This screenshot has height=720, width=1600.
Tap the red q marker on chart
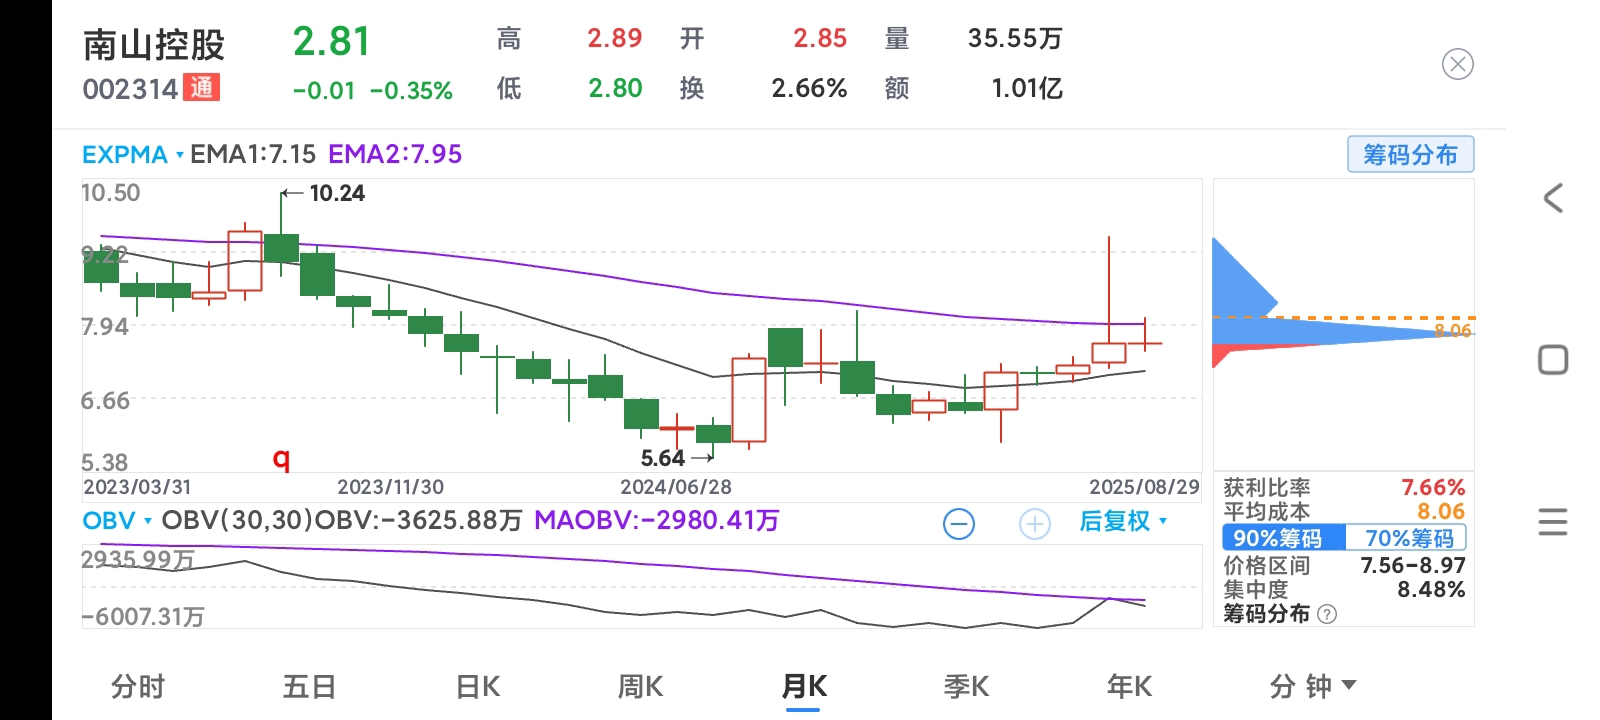[282, 459]
